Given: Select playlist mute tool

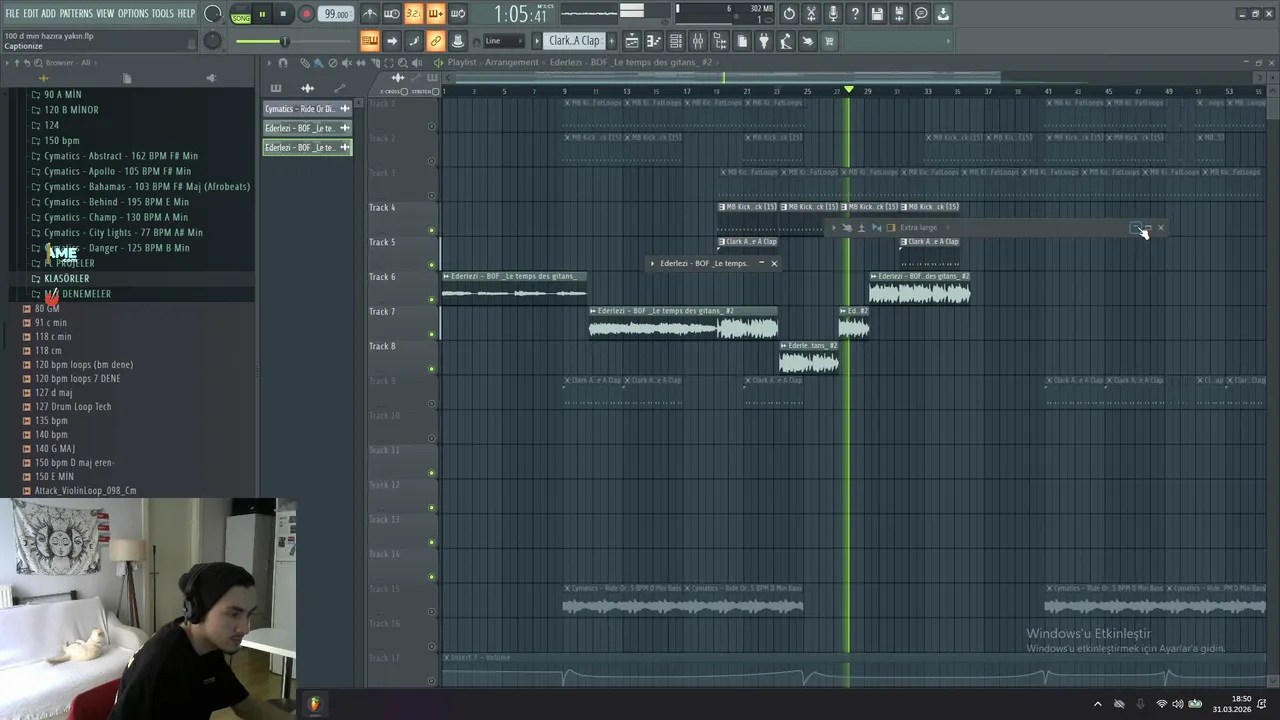Looking at the screenshot, I should click(347, 63).
